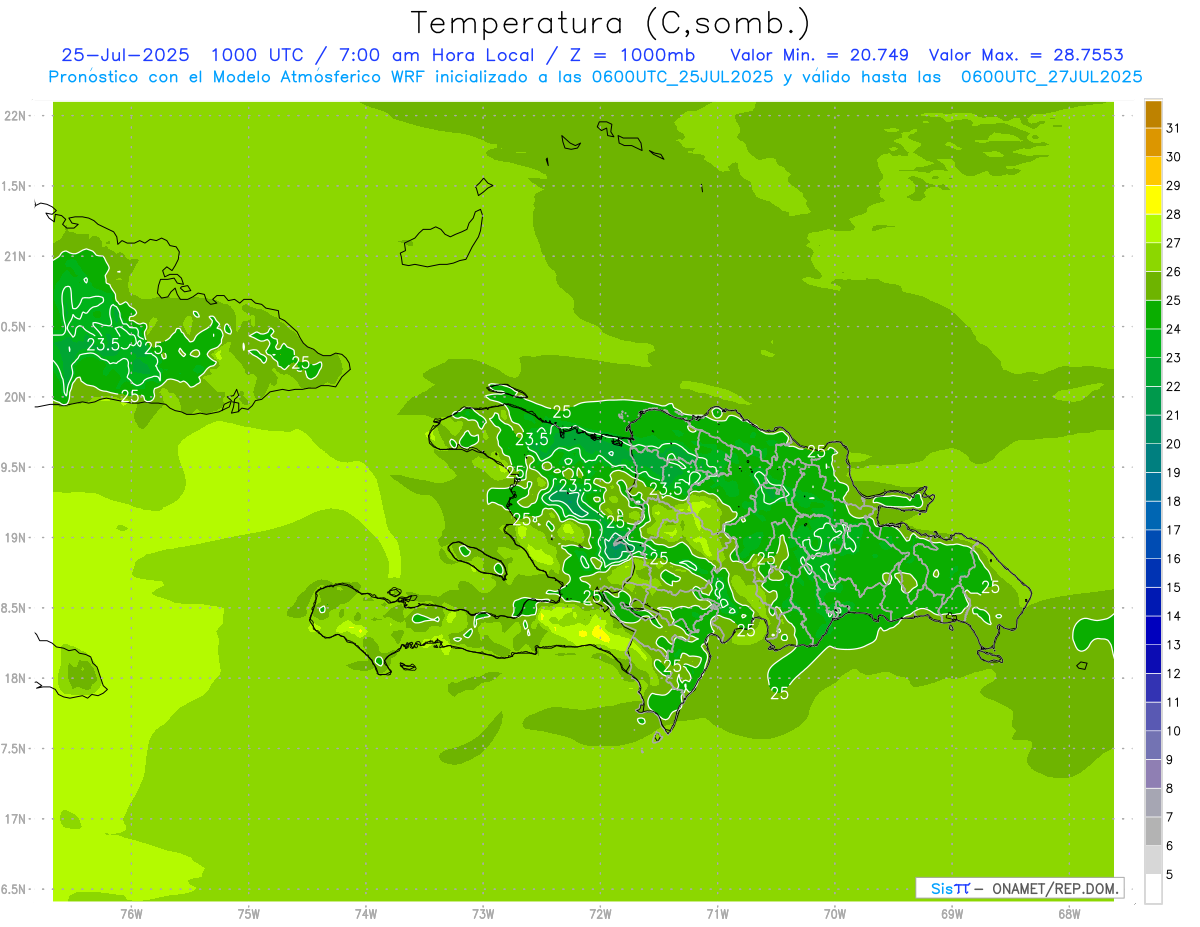Pick the orange swatch between legend 30 and 31
Viewport: 1200px width, 927px height.
tap(1153, 142)
